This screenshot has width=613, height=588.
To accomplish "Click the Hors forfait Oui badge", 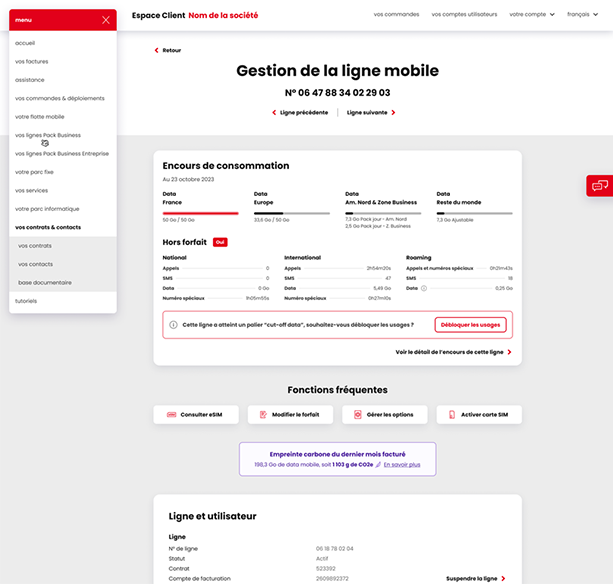I will click(x=220, y=242).
